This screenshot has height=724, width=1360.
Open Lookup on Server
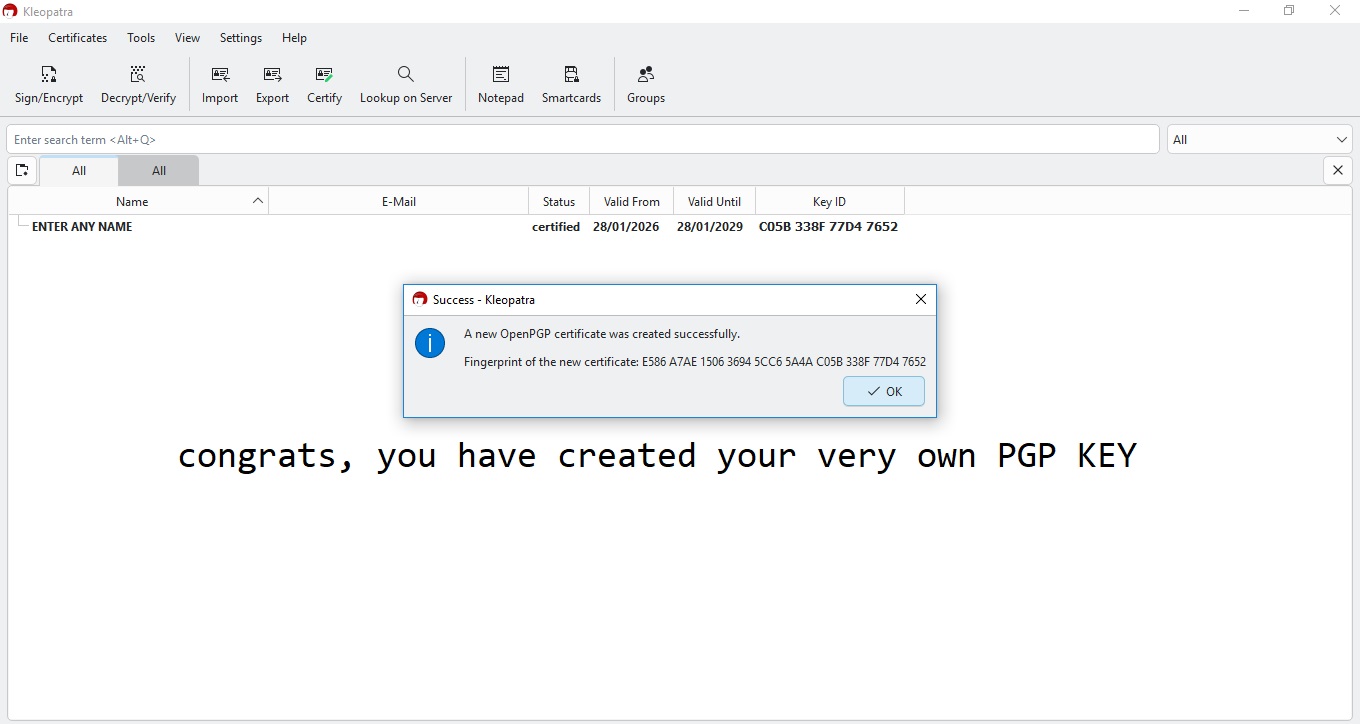(406, 84)
